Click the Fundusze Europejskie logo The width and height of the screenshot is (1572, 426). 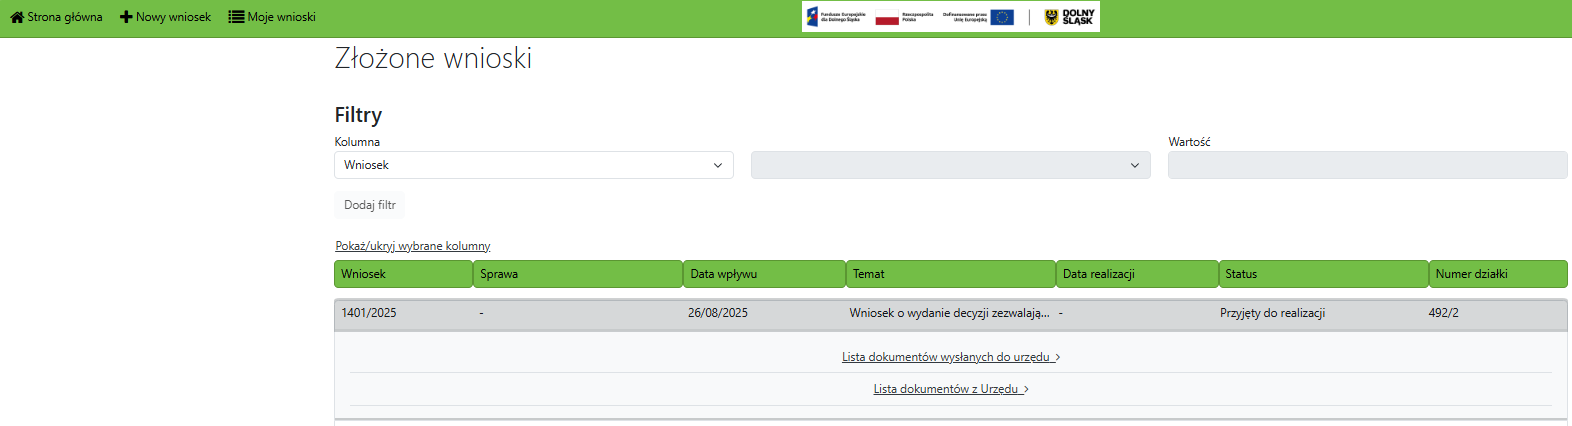pos(836,17)
